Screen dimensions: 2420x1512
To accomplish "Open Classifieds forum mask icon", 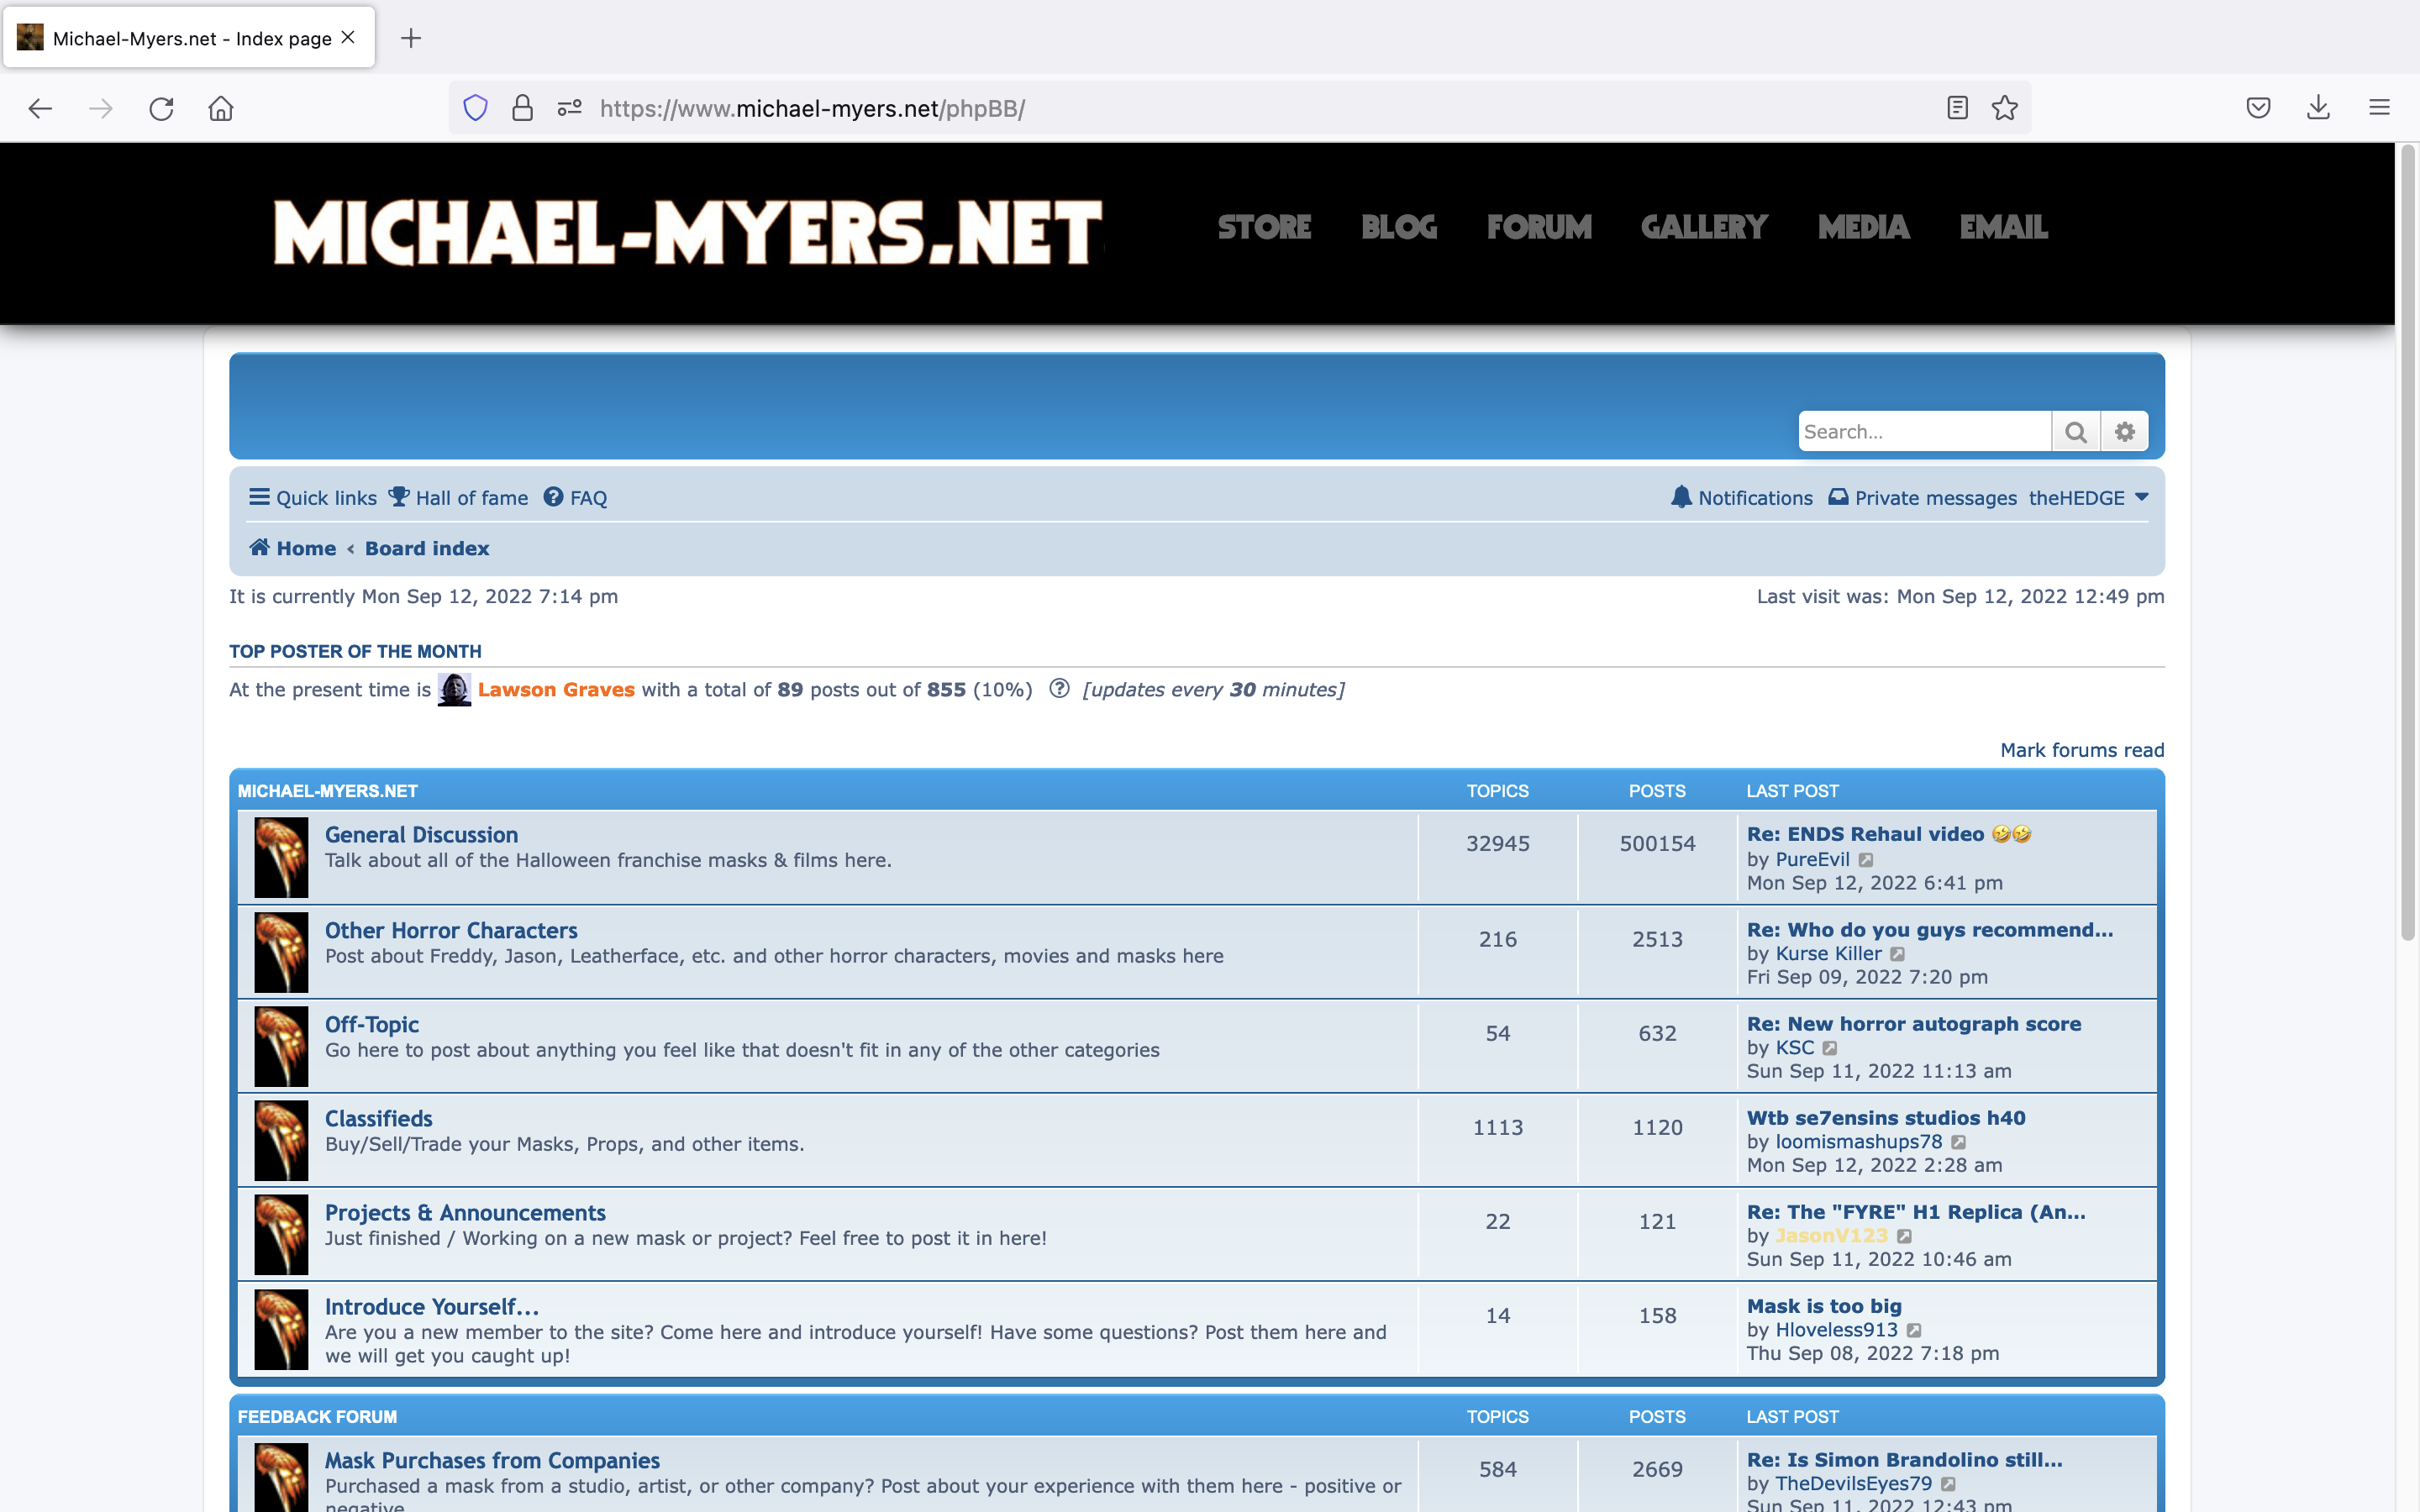I will pyautogui.click(x=281, y=1140).
